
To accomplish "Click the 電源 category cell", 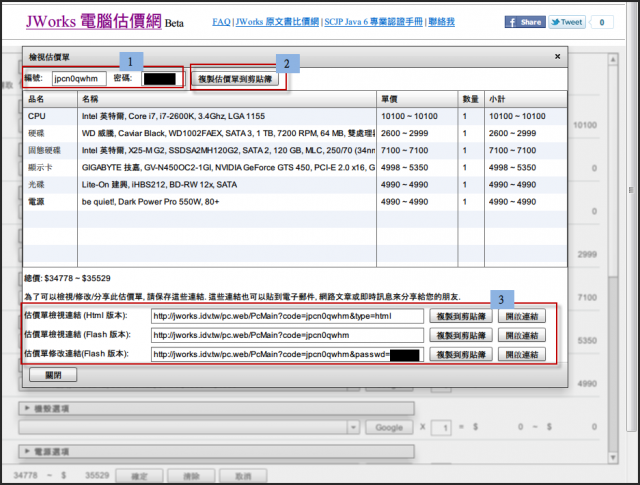I will [x=50, y=202].
